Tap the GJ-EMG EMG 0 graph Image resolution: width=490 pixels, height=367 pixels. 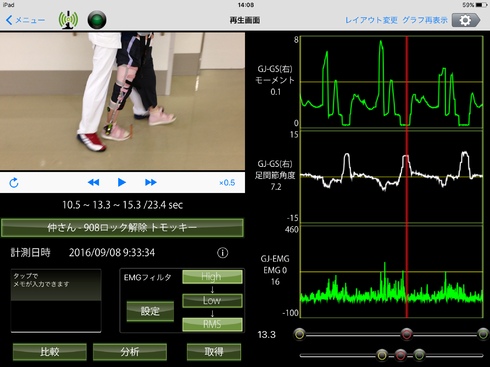point(391,272)
